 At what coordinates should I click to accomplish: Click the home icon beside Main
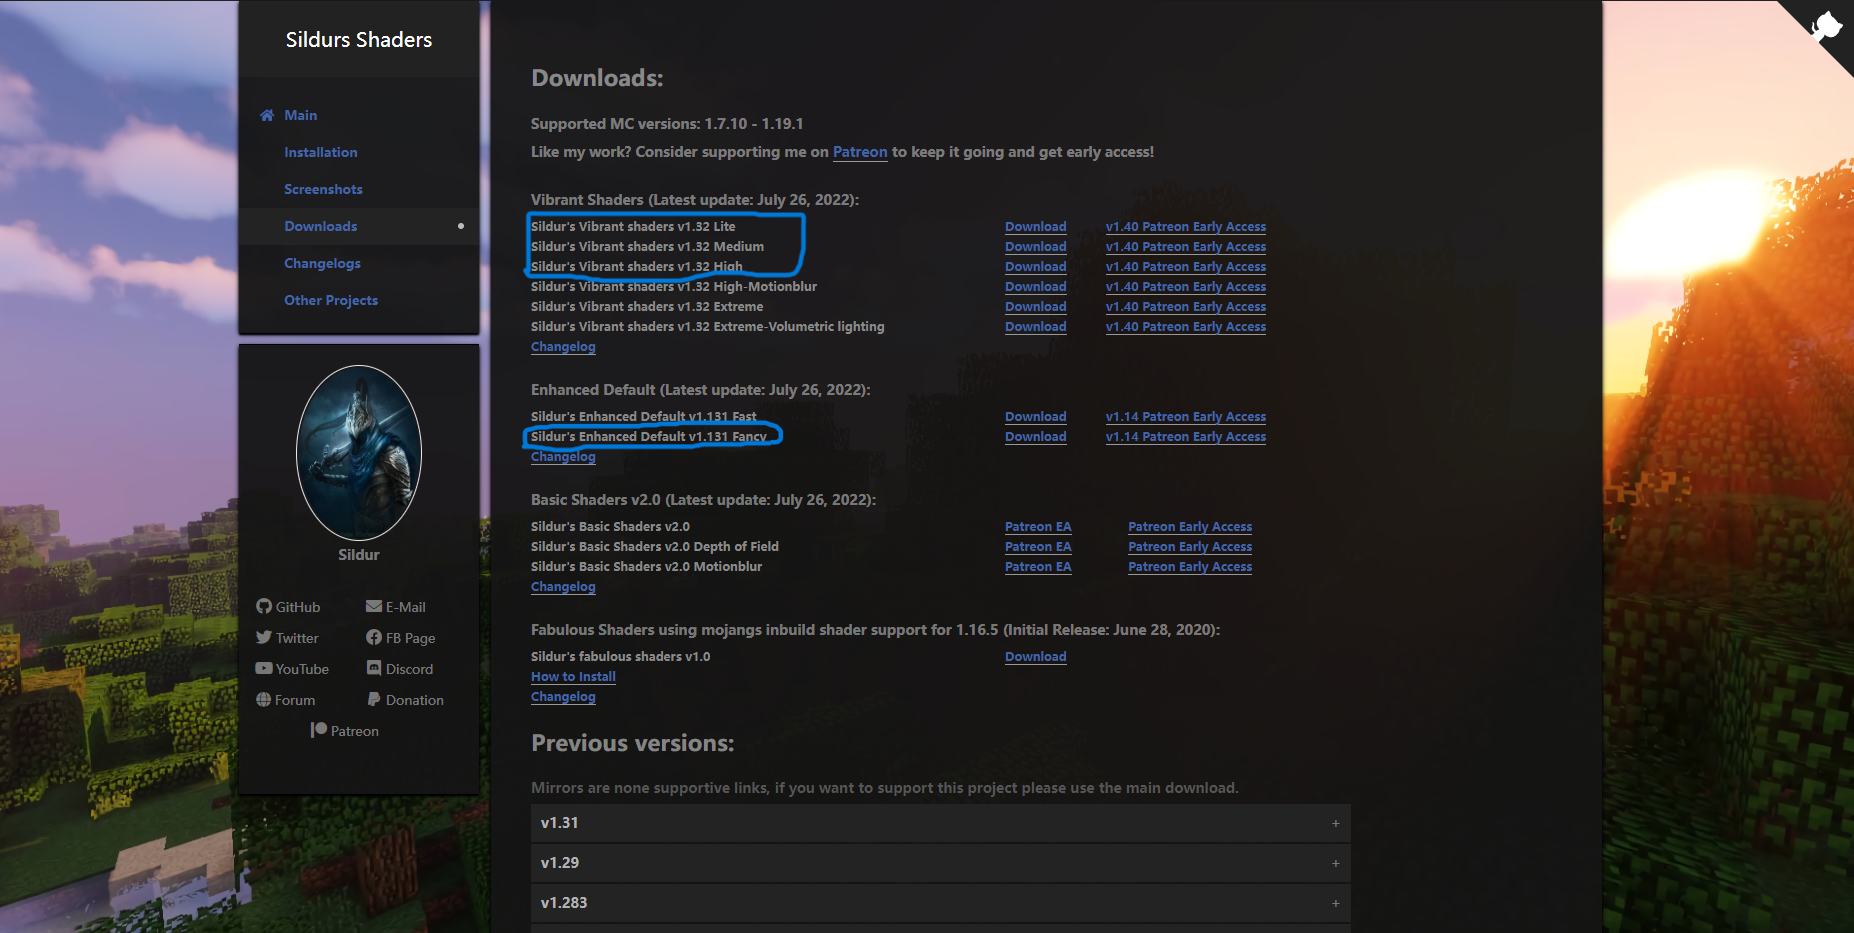(267, 115)
